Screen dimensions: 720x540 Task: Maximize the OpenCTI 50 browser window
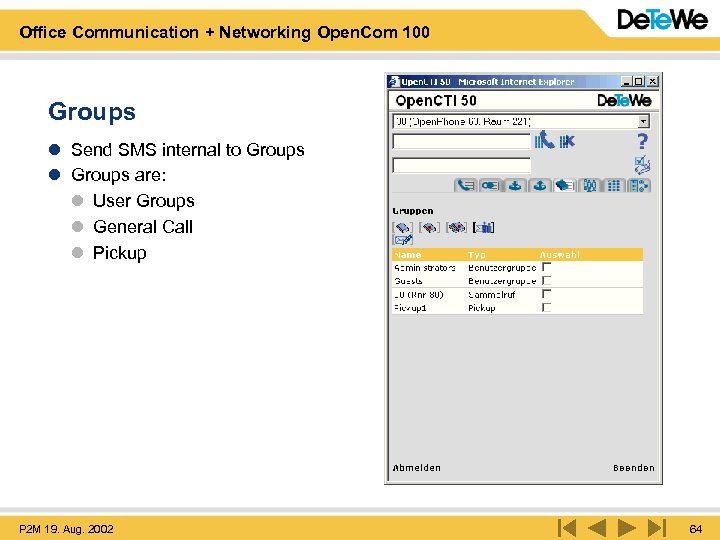(639, 82)
